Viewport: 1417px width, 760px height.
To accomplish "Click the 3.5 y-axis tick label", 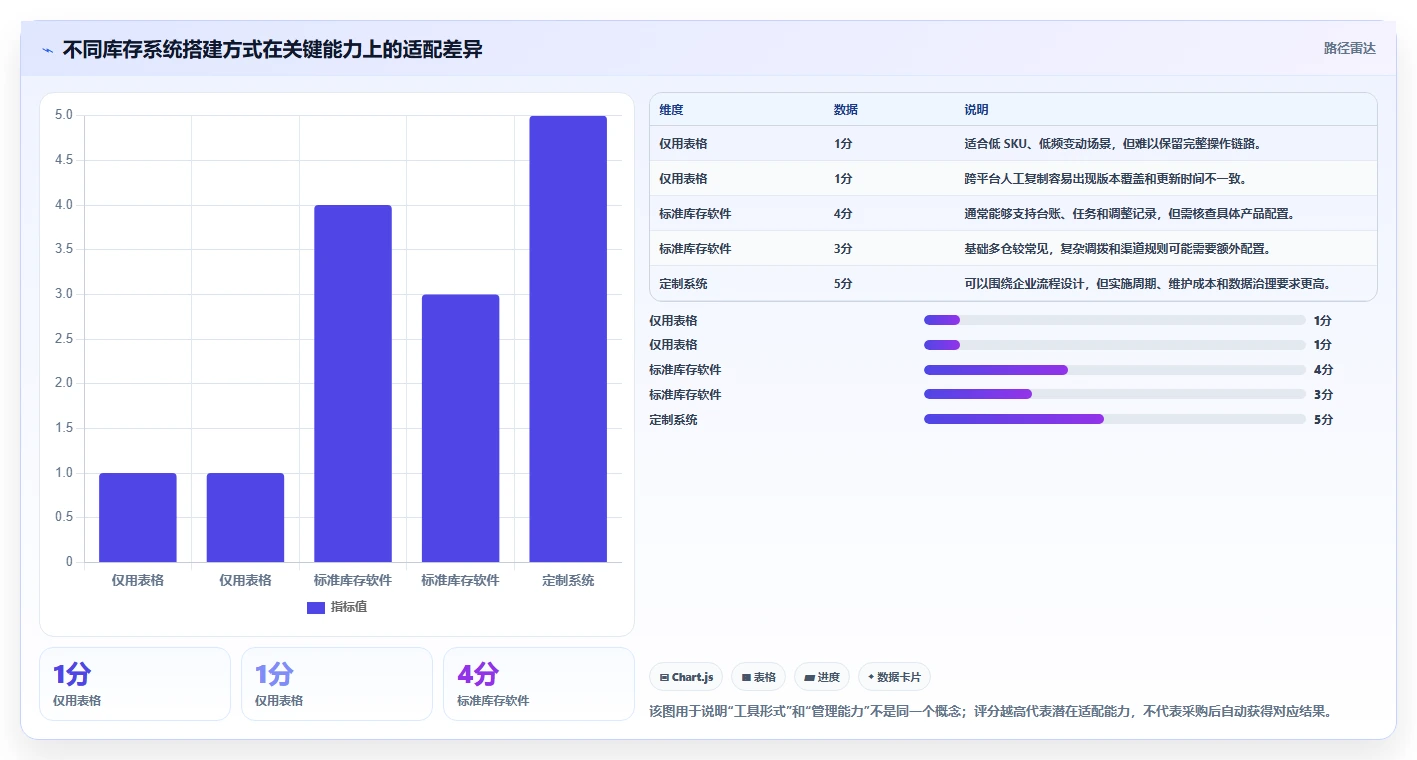I will pyautogui.click(x=63, y=249).
